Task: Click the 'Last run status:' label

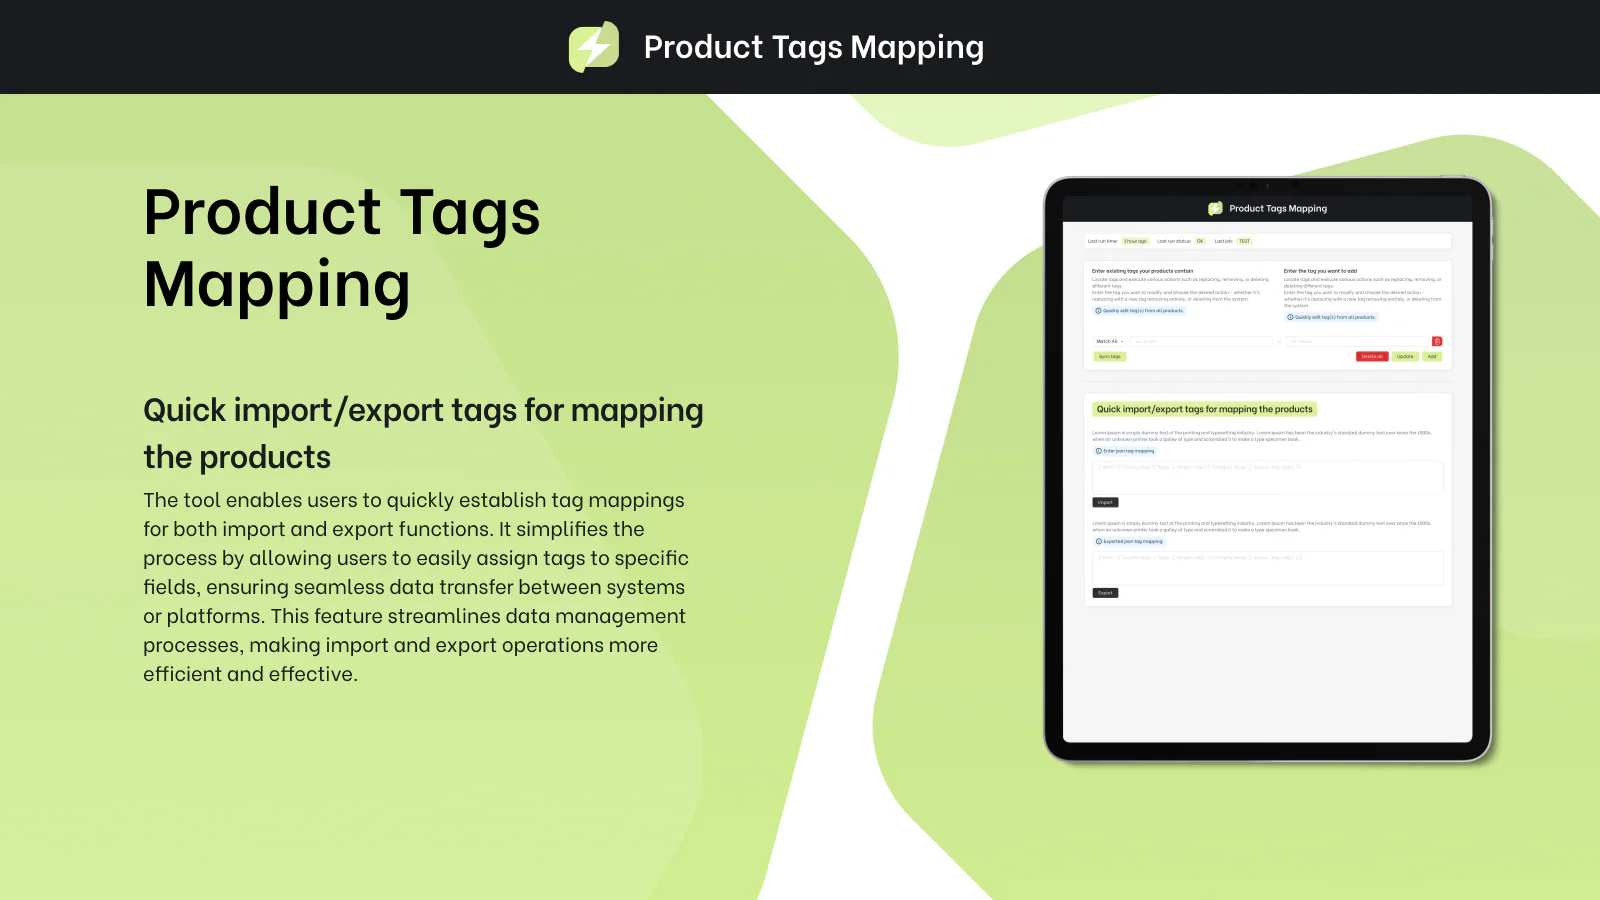Action: click(x=1174, y=241)
